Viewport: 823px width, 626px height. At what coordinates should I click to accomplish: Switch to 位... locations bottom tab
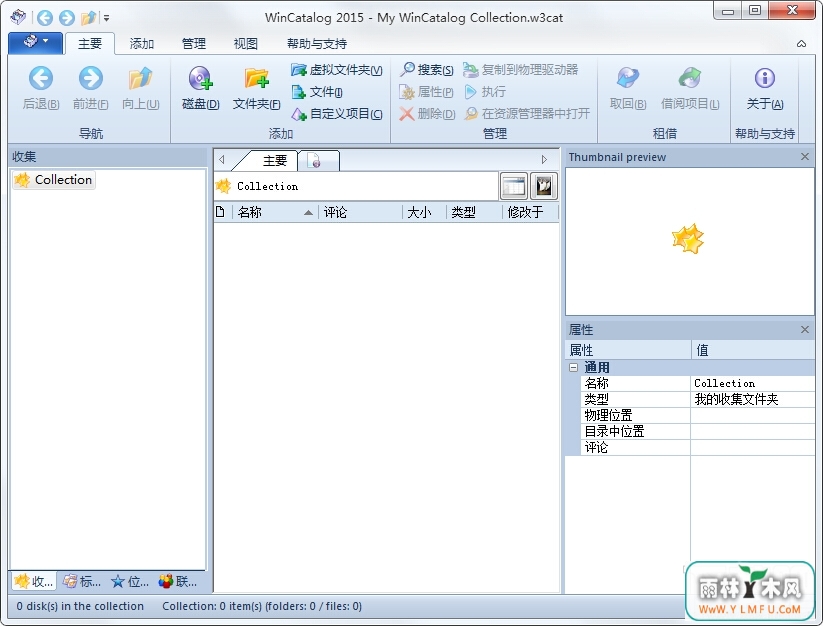click(x=130, y=581)
